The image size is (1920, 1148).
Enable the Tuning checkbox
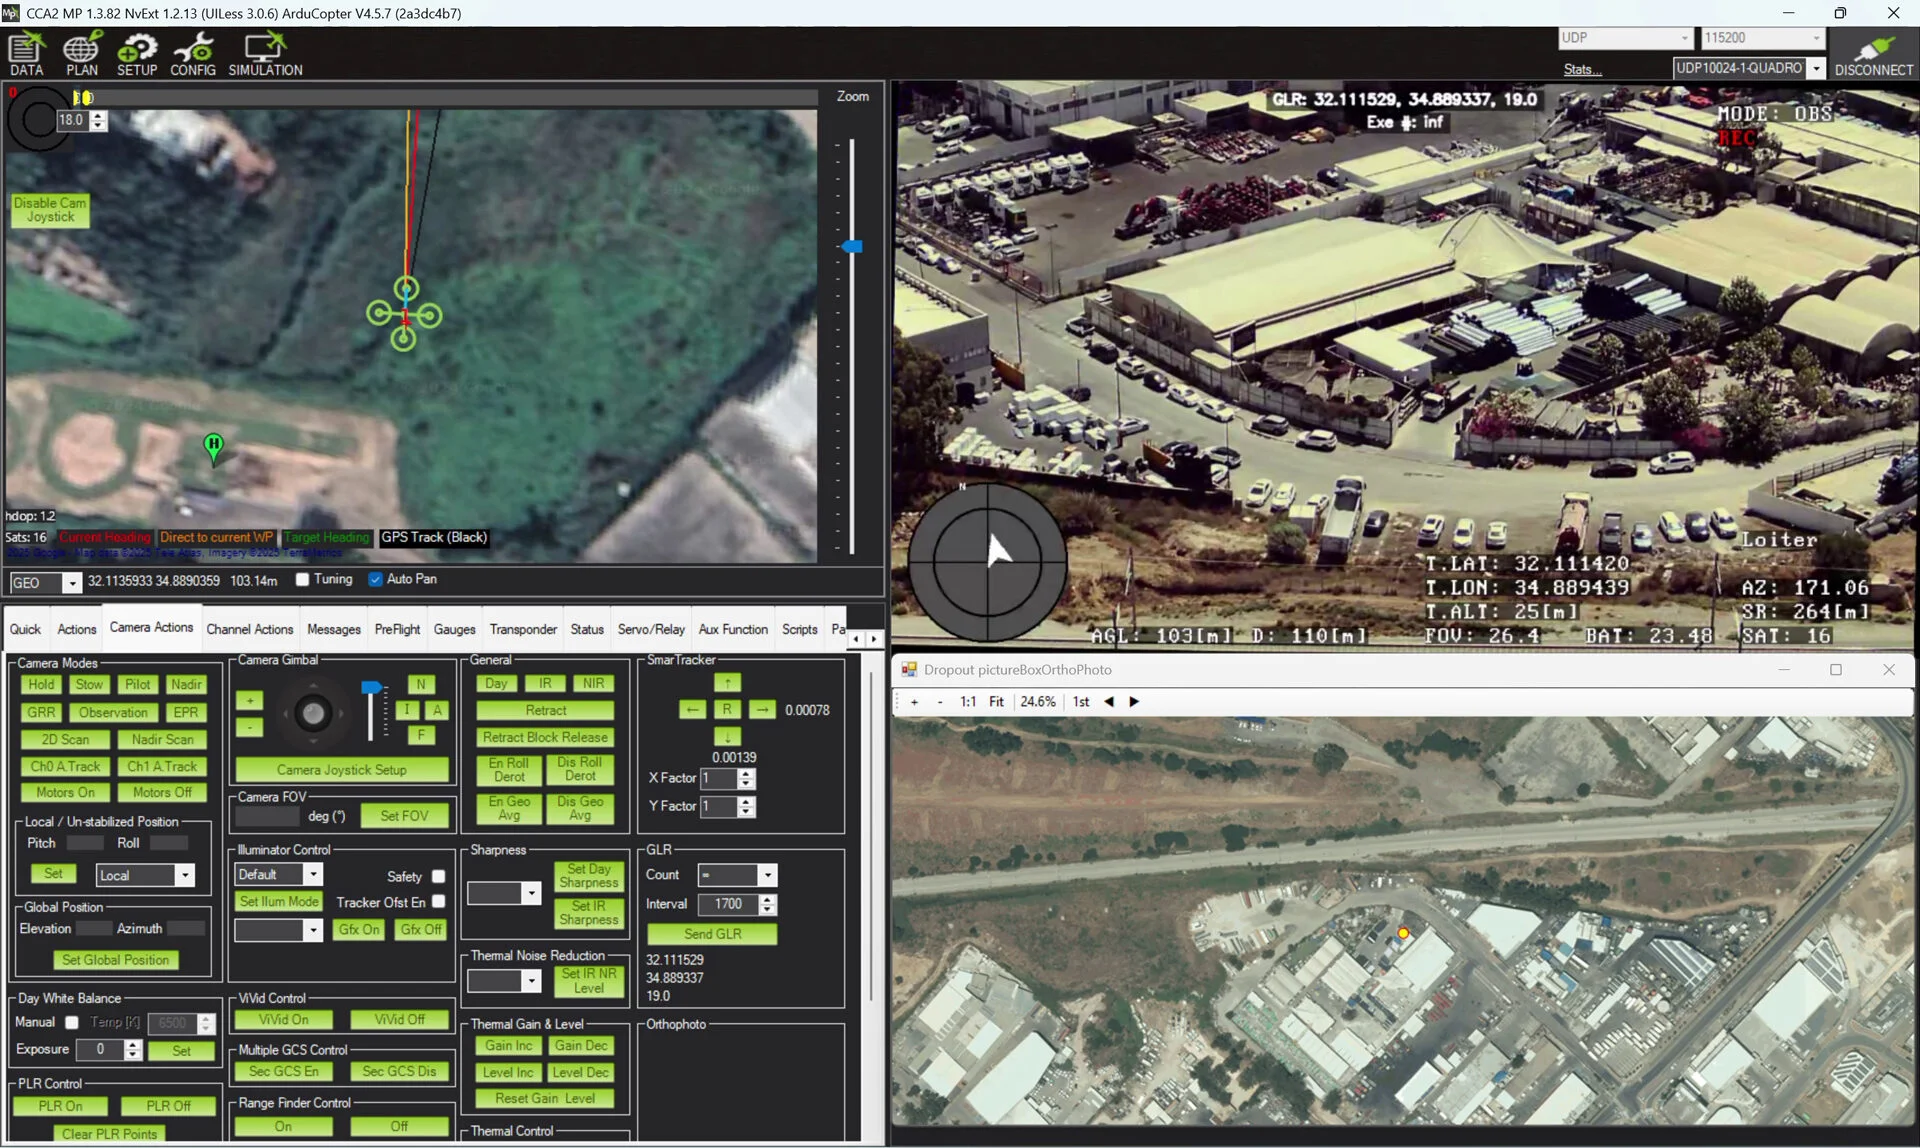pyautogui.click(x=303, y=580)
